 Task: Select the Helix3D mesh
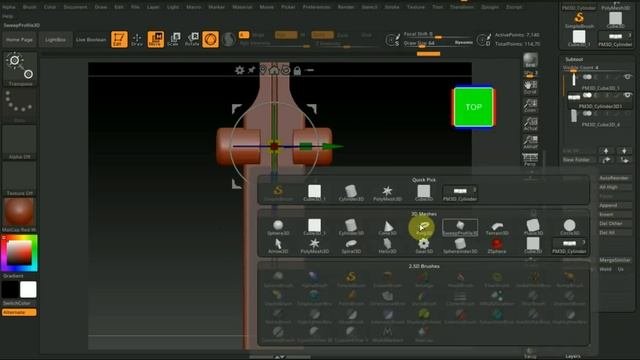point(387,246)
